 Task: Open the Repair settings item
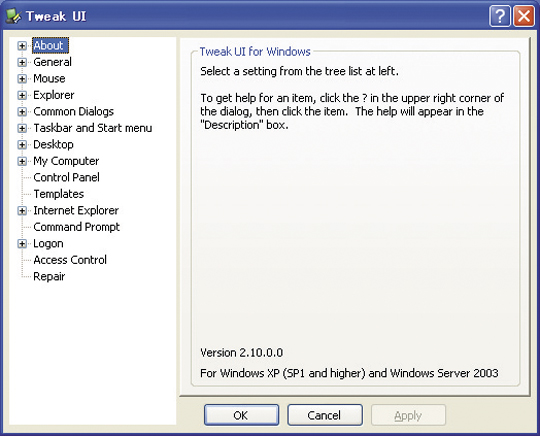49,277
